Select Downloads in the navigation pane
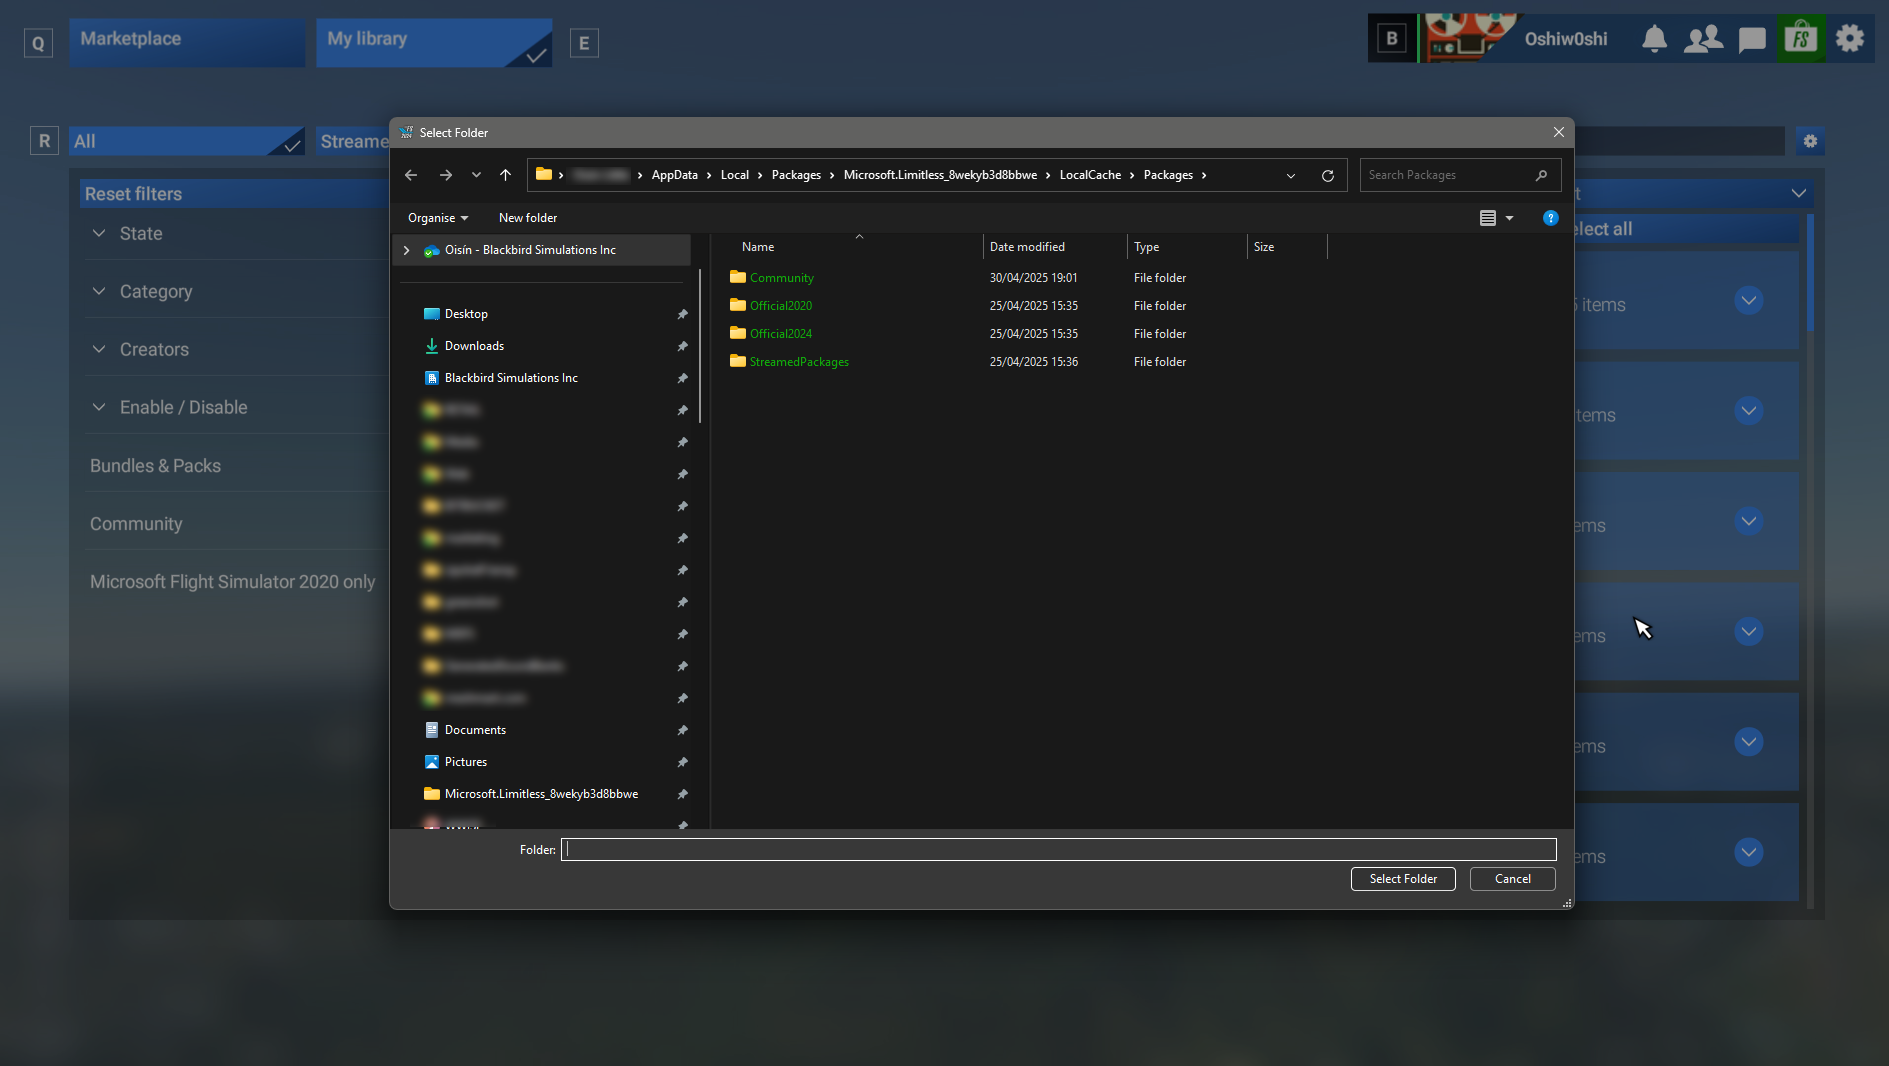Screen dimensions: 1889x1066 [x=474, y=346]
